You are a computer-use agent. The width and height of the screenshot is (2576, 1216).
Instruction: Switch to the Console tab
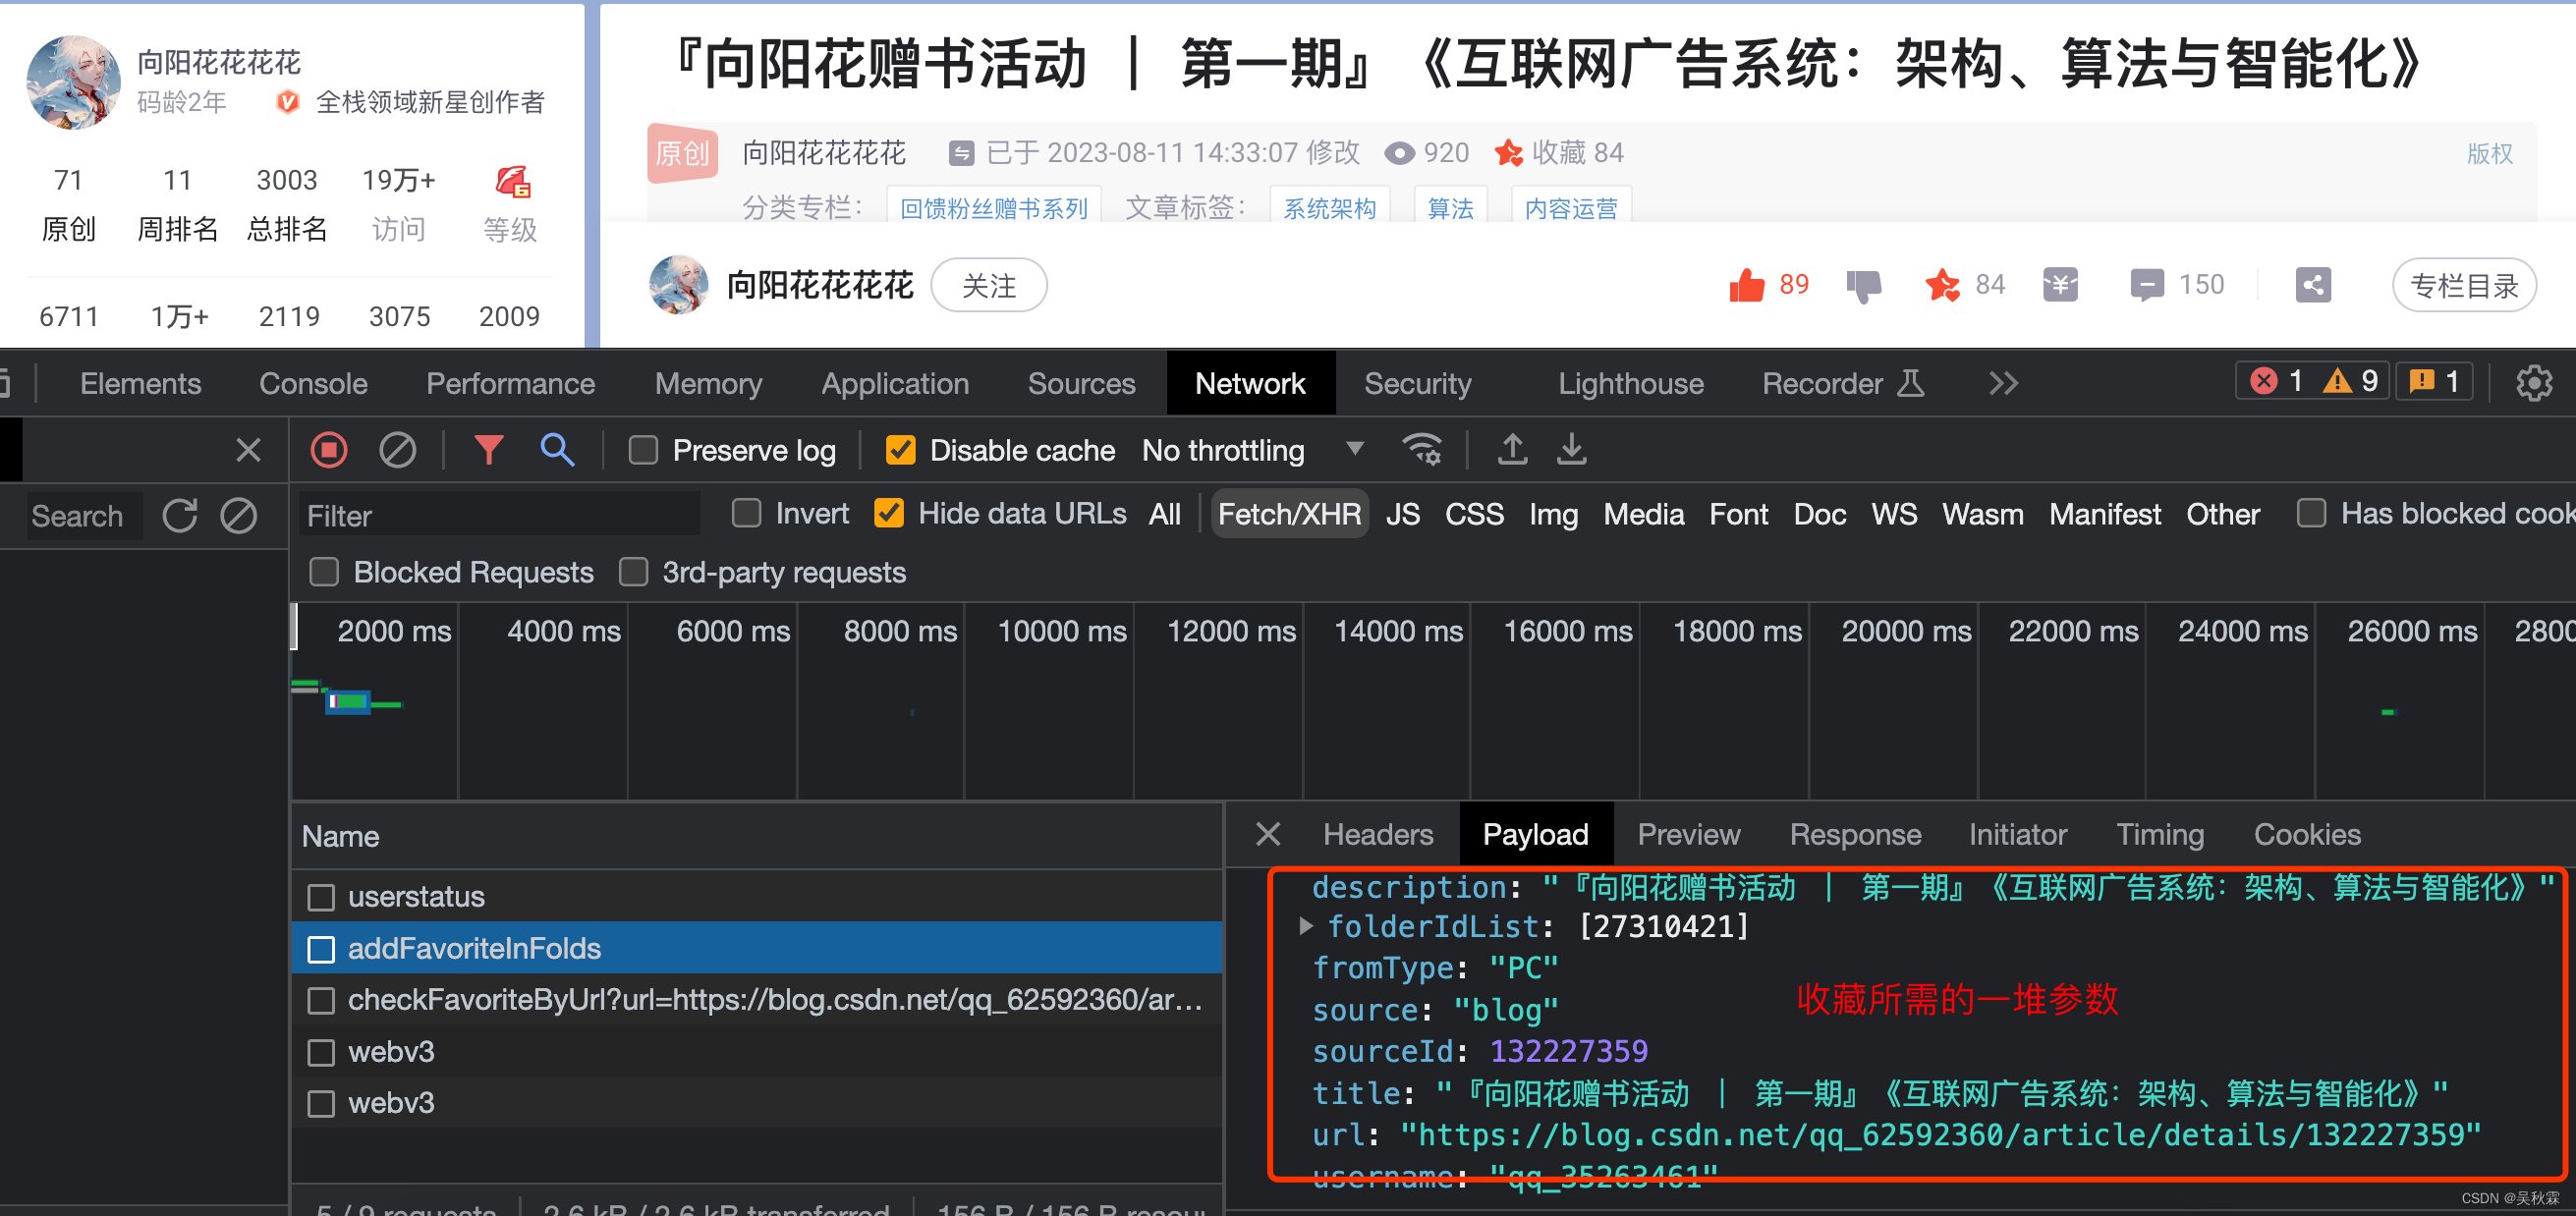click(313, 383)
